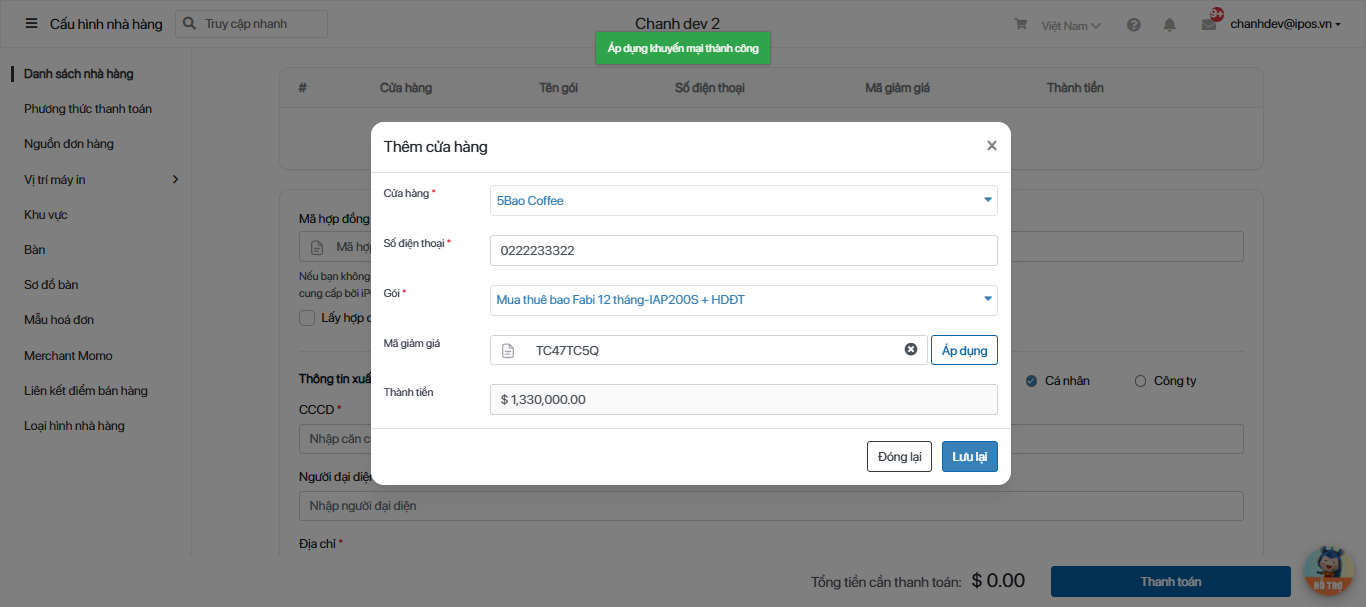
Task: Click the notifications bell icon
Action: (x=1169, y=25)
